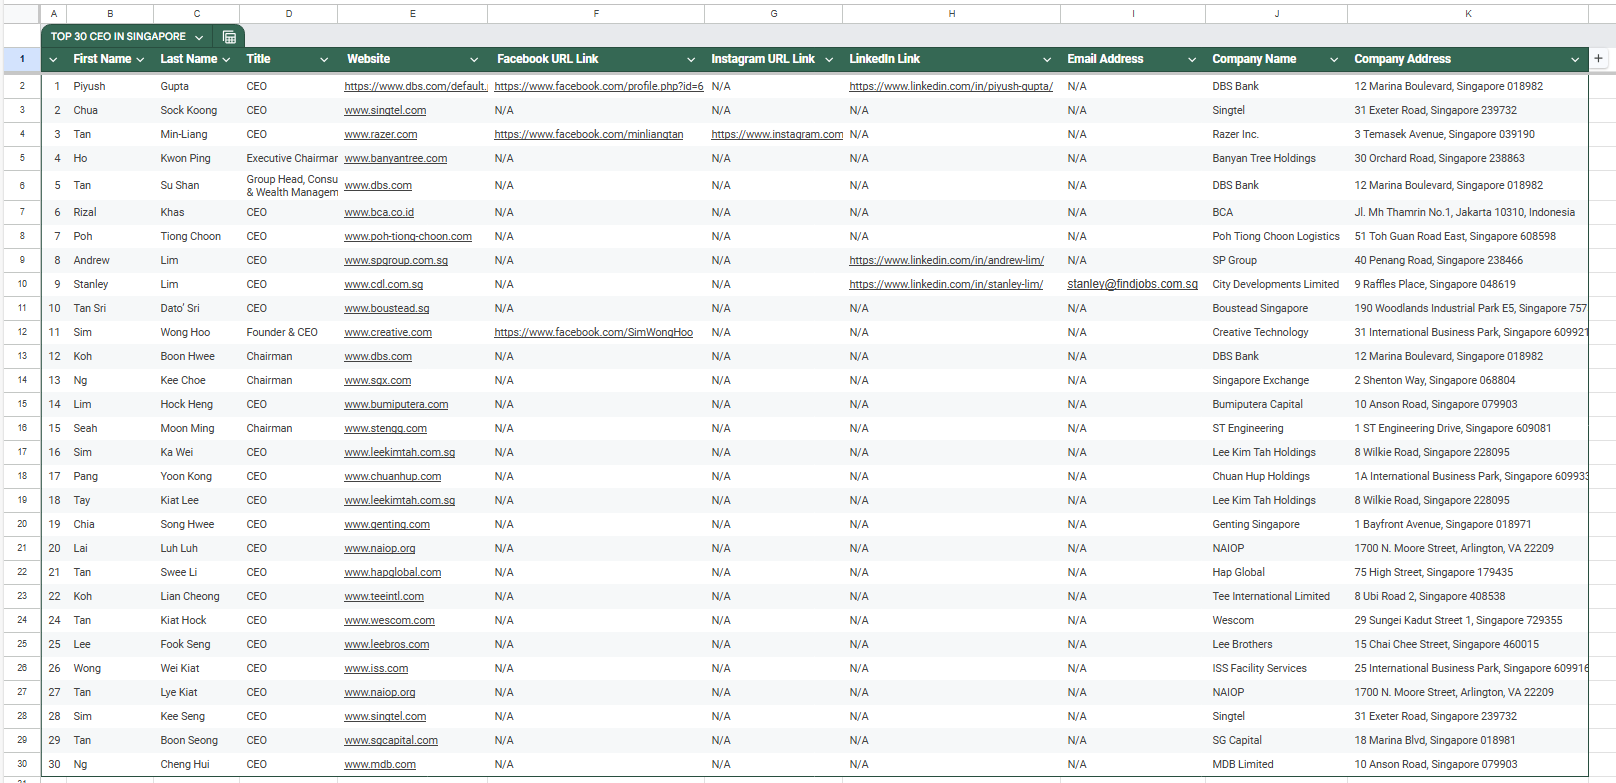The image size is (1616, 783).
Task: Select the 'Singapore Exchange' company cell
Action: point(1276,381)
